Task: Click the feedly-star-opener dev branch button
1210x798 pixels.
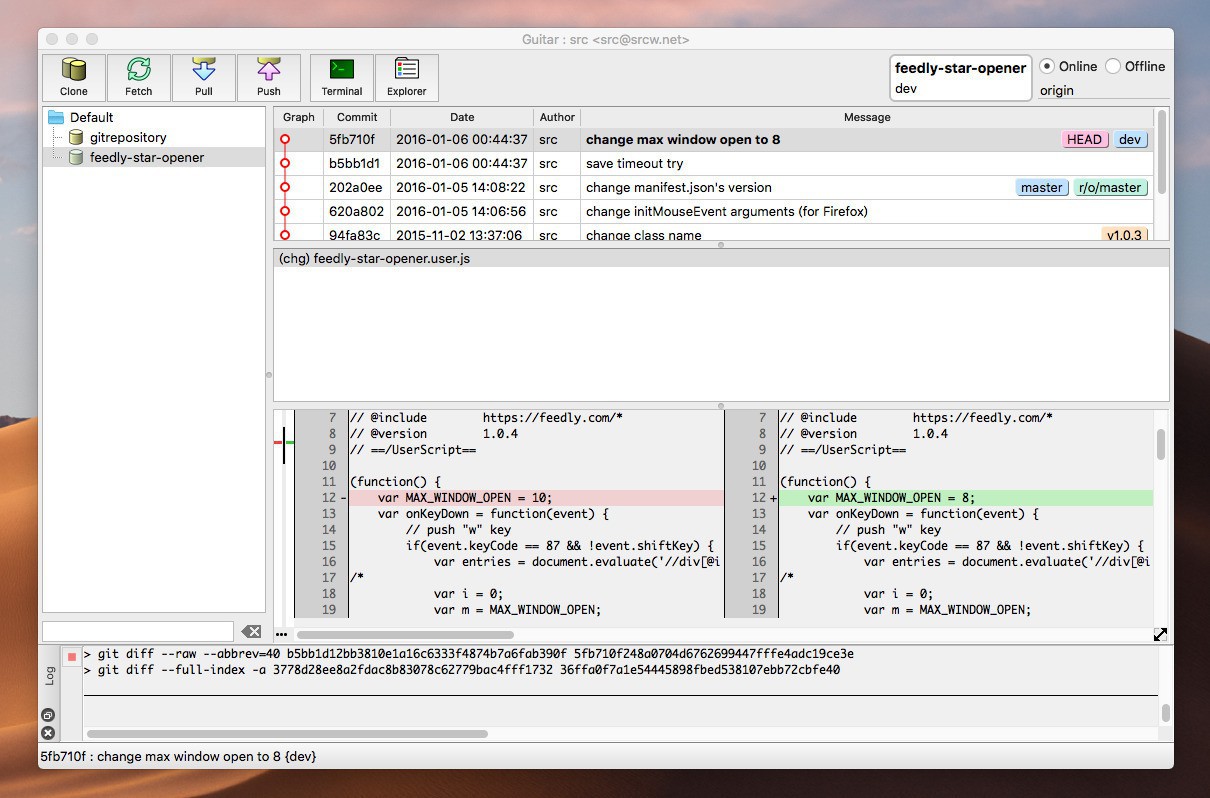Action: point(960,78)
